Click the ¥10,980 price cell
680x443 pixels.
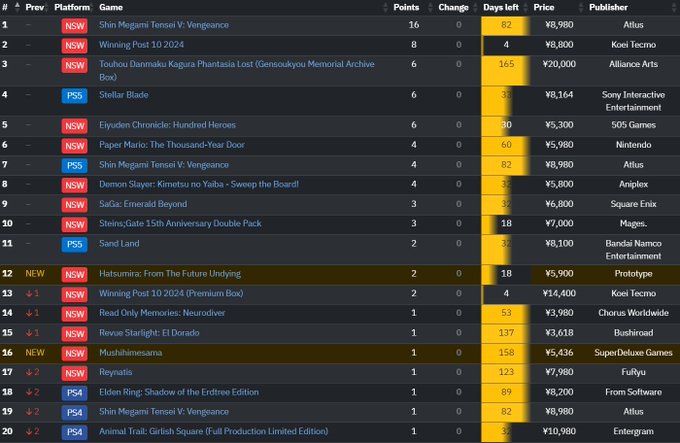click(x=559, y=431)
